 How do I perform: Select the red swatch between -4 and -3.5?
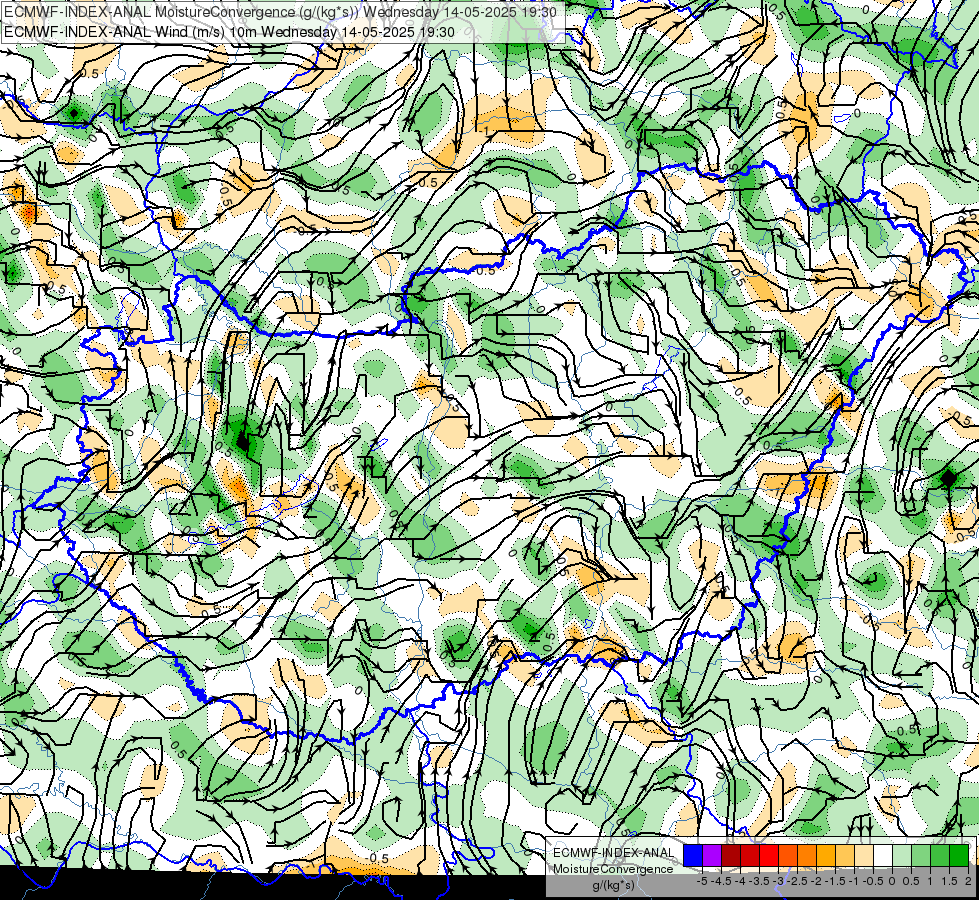tap(750, 855)
